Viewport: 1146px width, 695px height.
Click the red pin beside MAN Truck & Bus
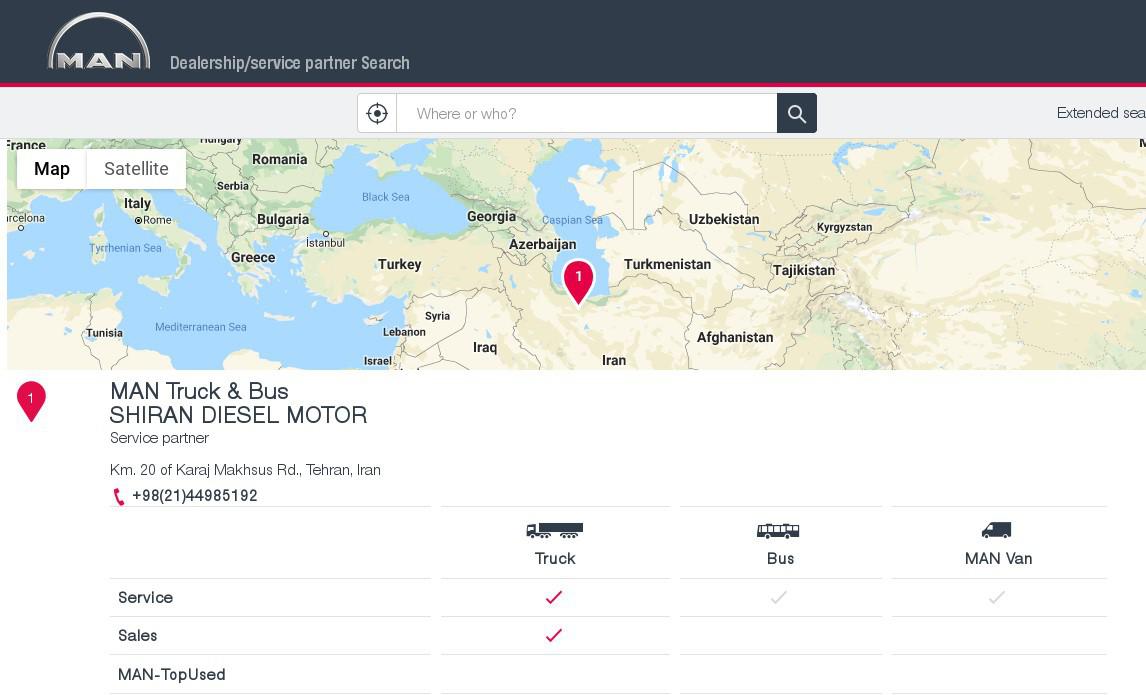click(31, 401)
